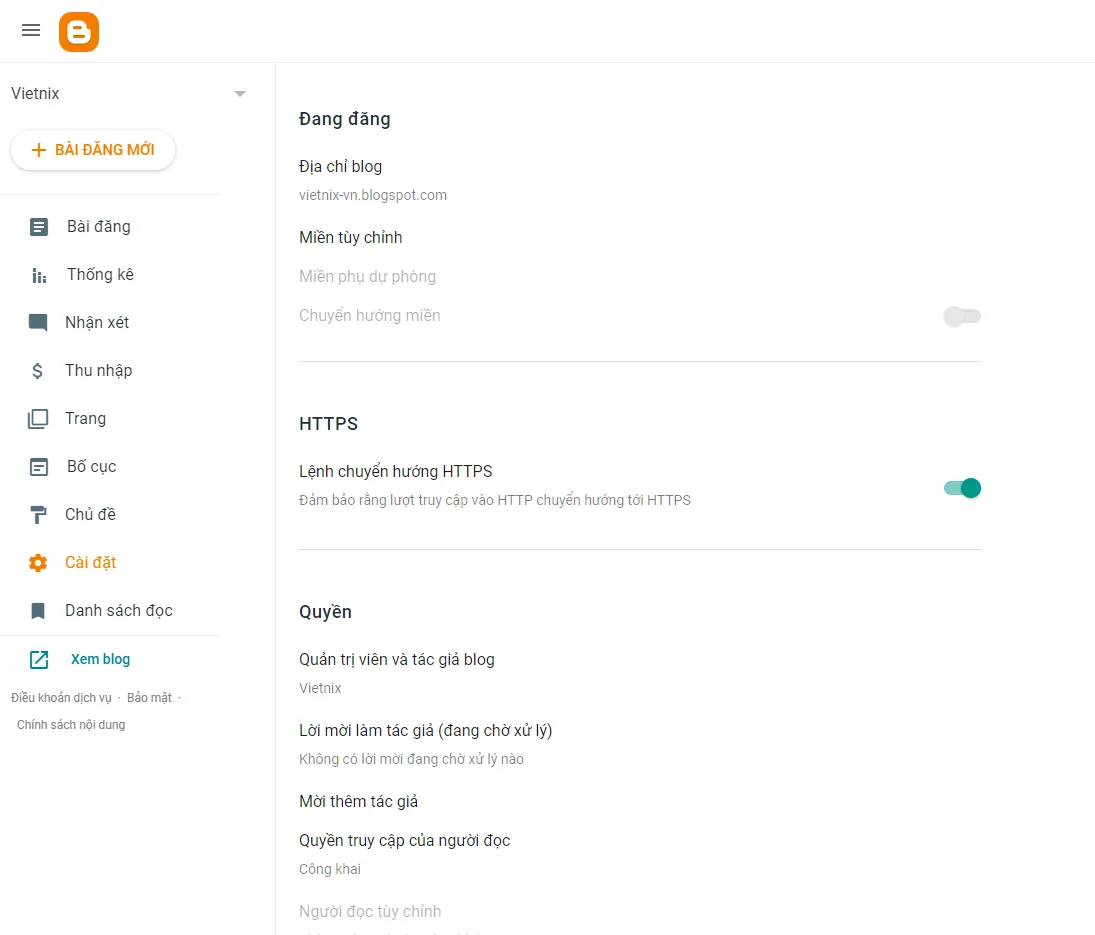Open Điều khoản dịch vụ link

[x=61, y=698]
